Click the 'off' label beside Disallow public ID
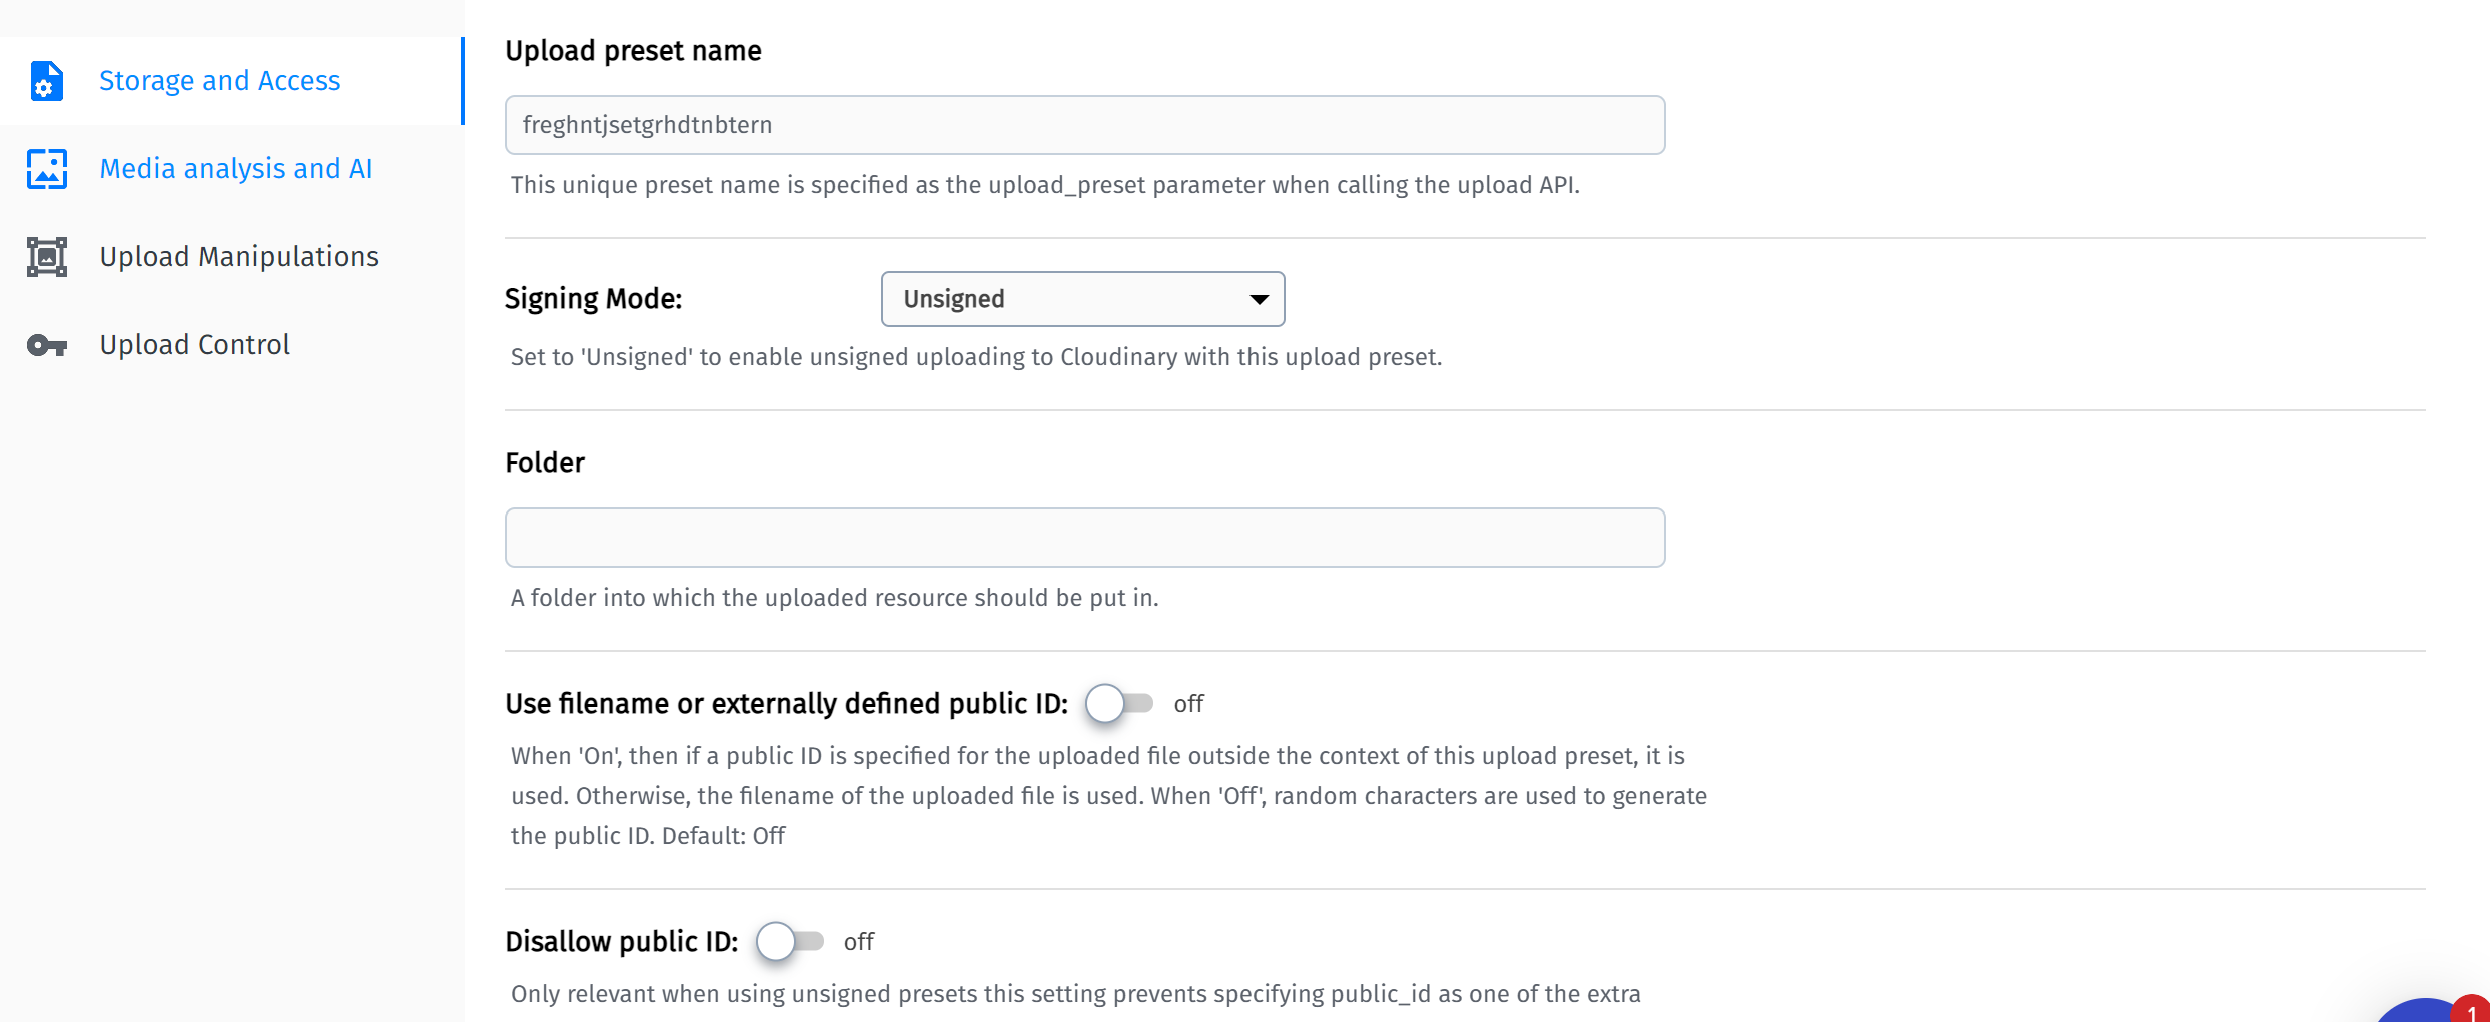The width and height of the screenshot is (2490, 1022). (x=858, y=942)
